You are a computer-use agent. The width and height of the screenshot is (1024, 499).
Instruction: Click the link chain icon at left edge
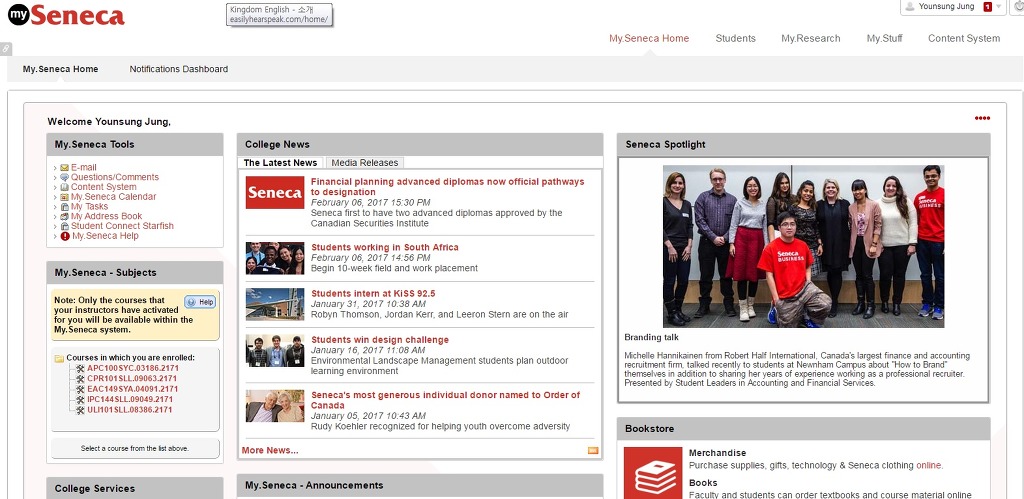(x=5, y=48)
